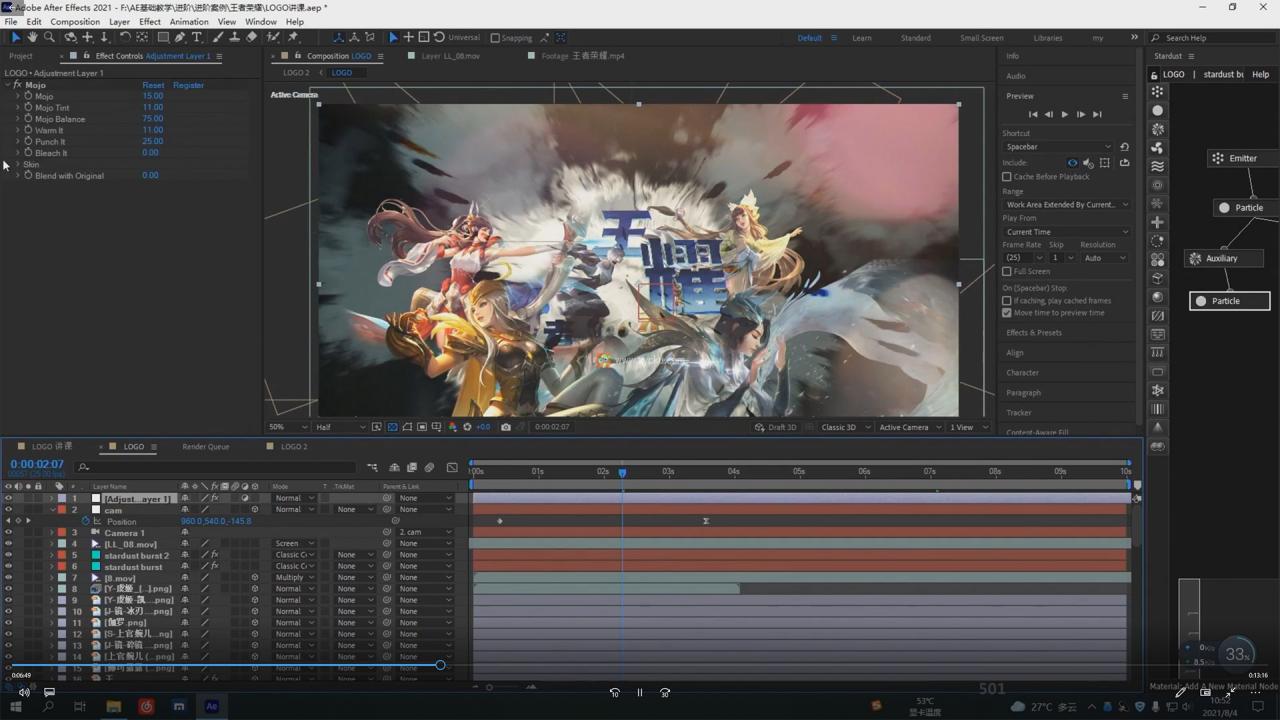Open viewer channel color settings icon
The width and height of the screenshot is (1280, 720).
[452, 427]
